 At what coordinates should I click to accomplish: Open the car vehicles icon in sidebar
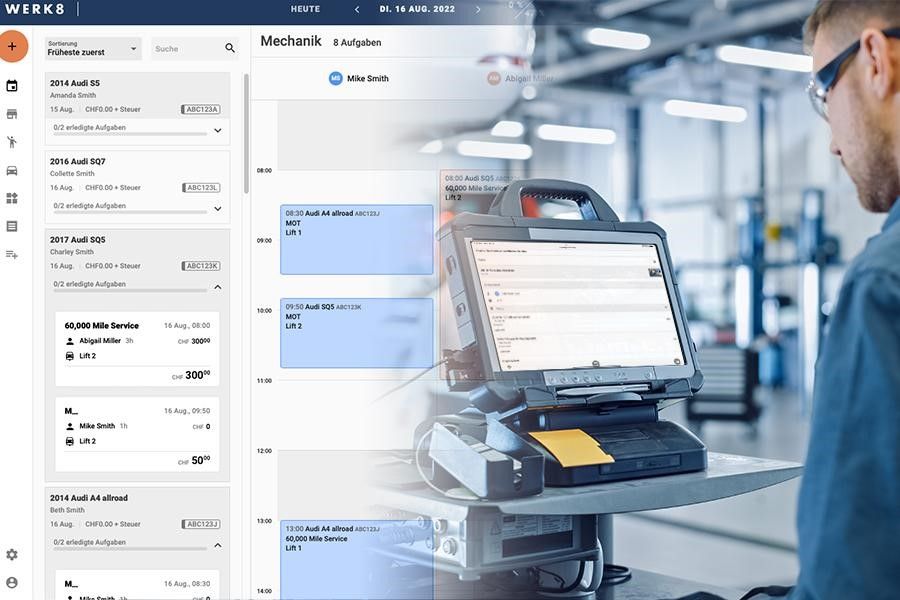click(x=11, y=171)
